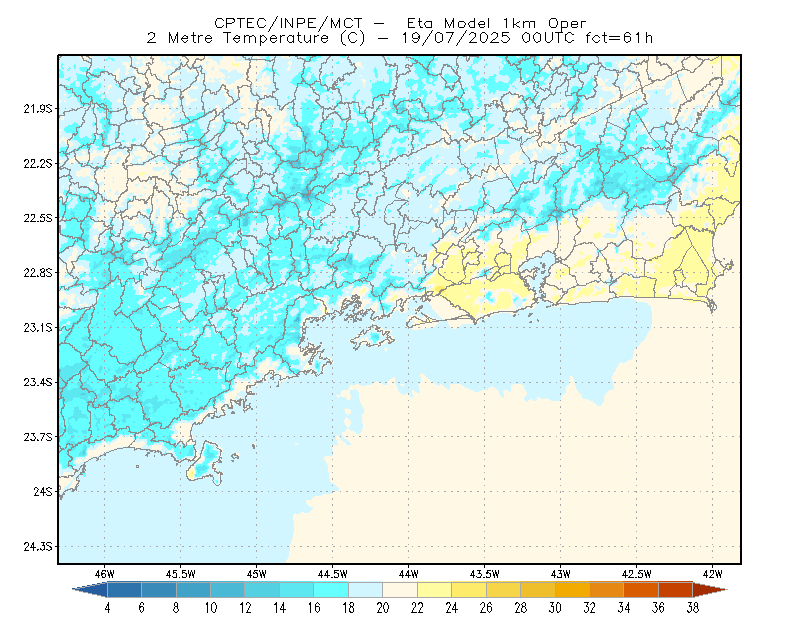Click the 24S latitude label
Viewport: 800px width, 618px height.
(x=43, y=491)
